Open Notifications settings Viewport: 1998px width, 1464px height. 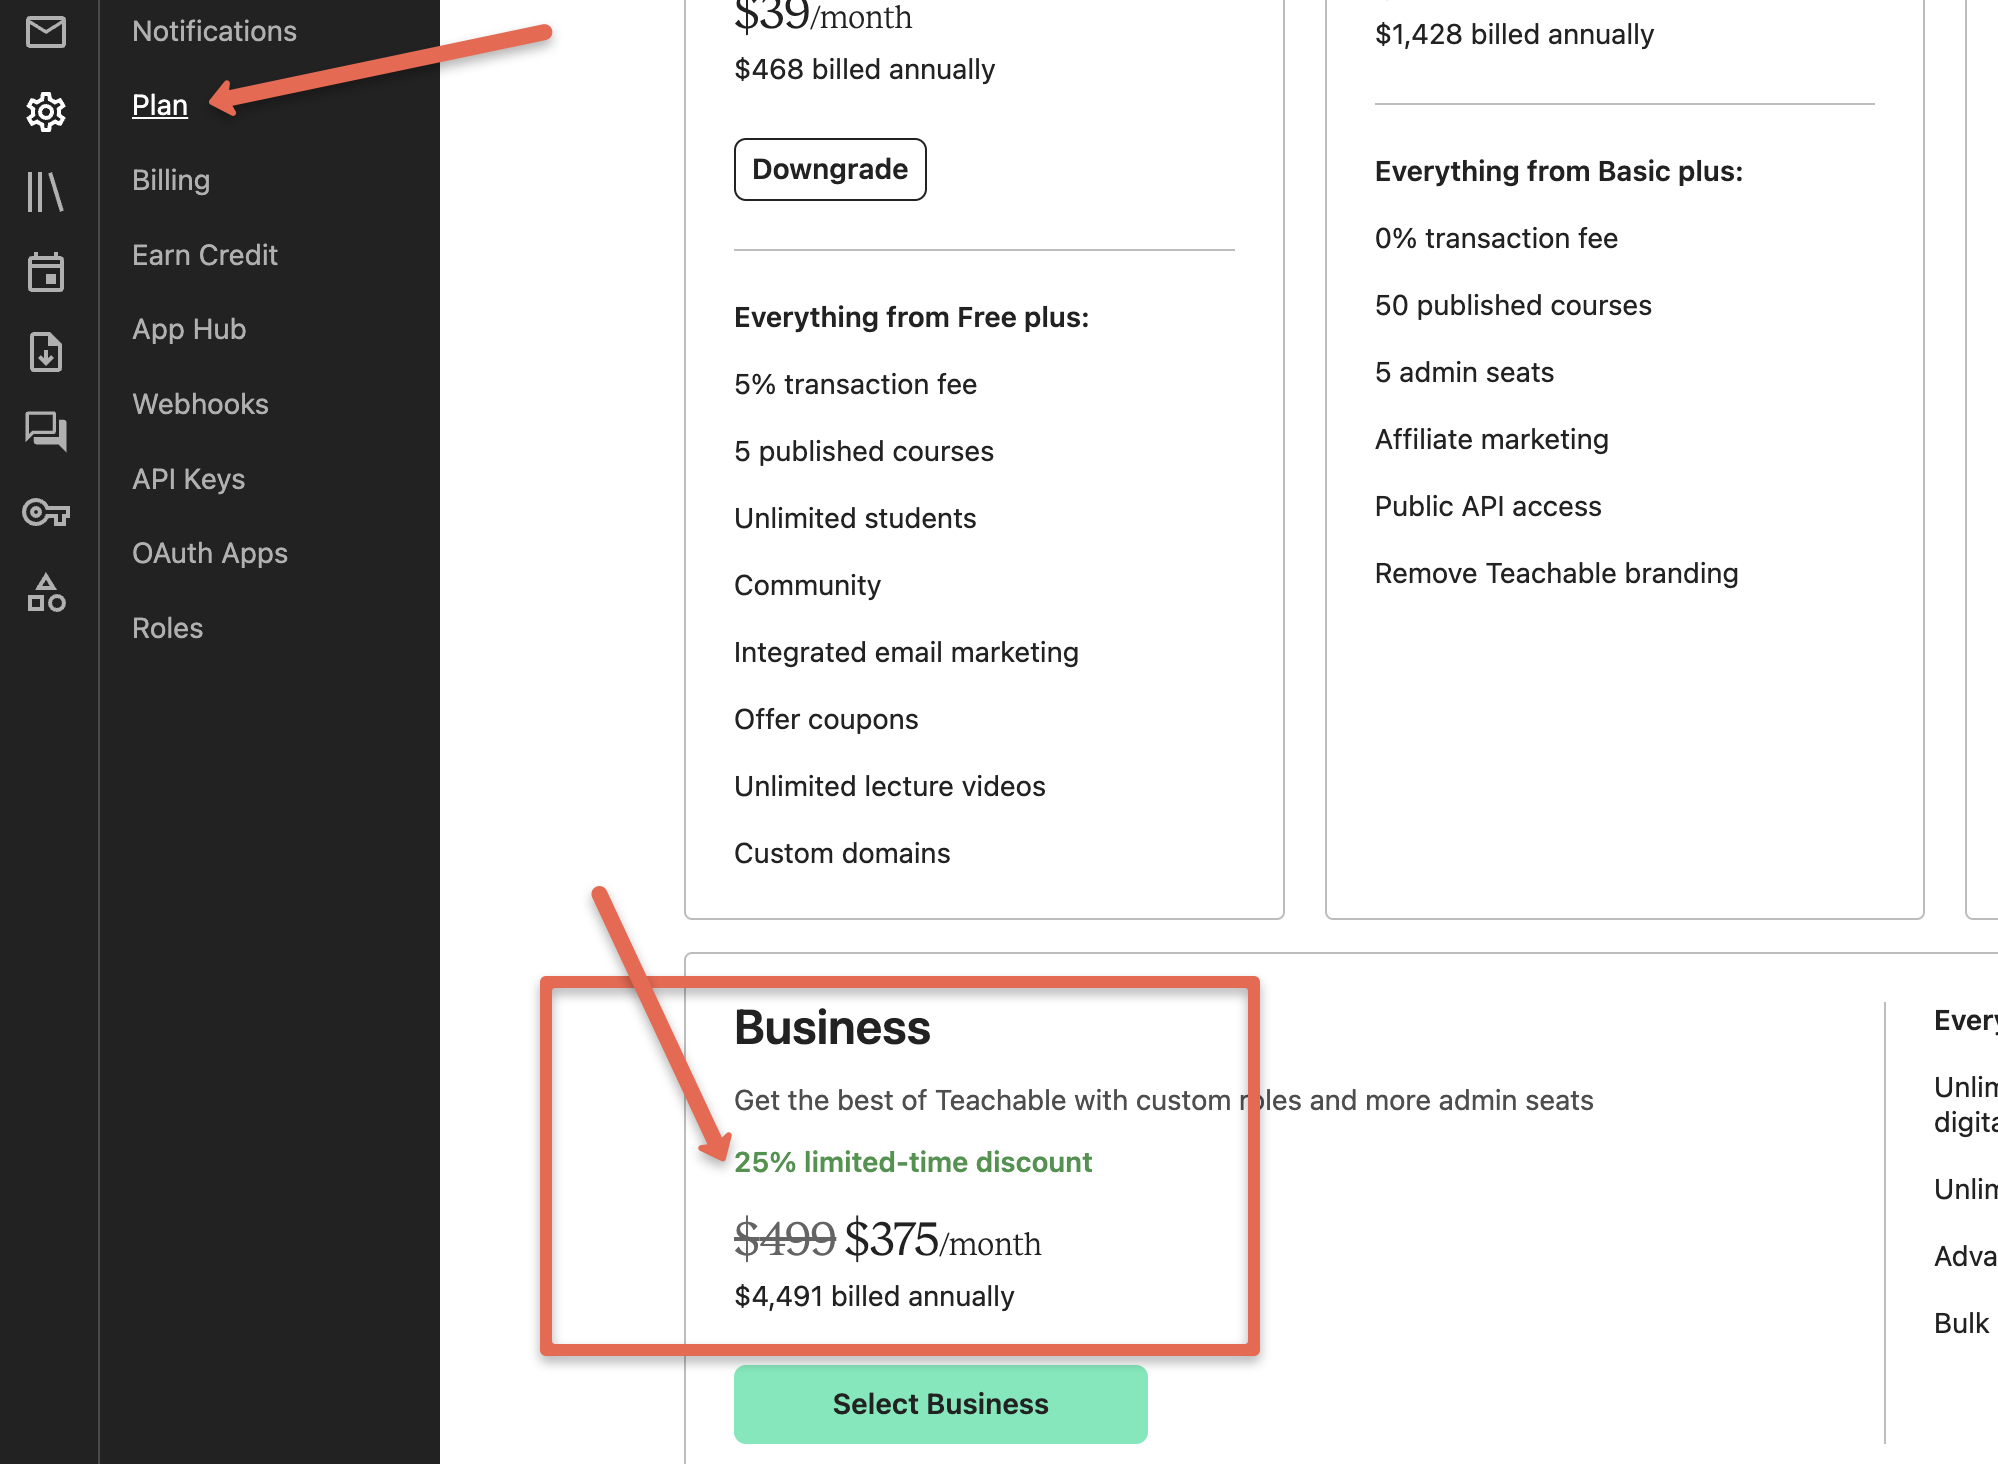(214, 31)
